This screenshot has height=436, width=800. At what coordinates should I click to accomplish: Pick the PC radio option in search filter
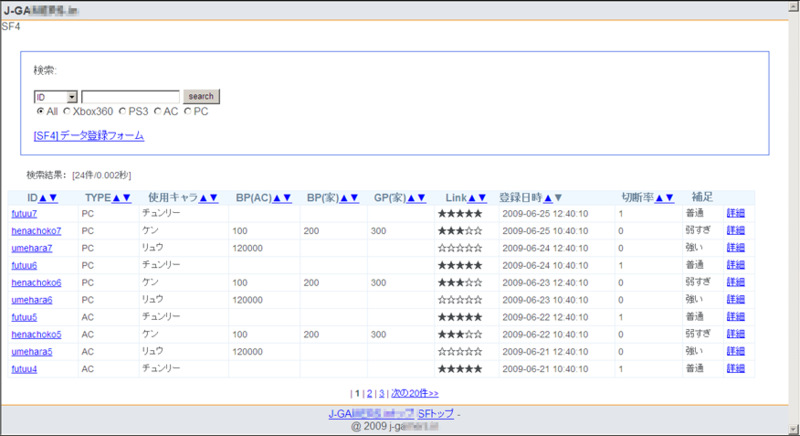188,111
